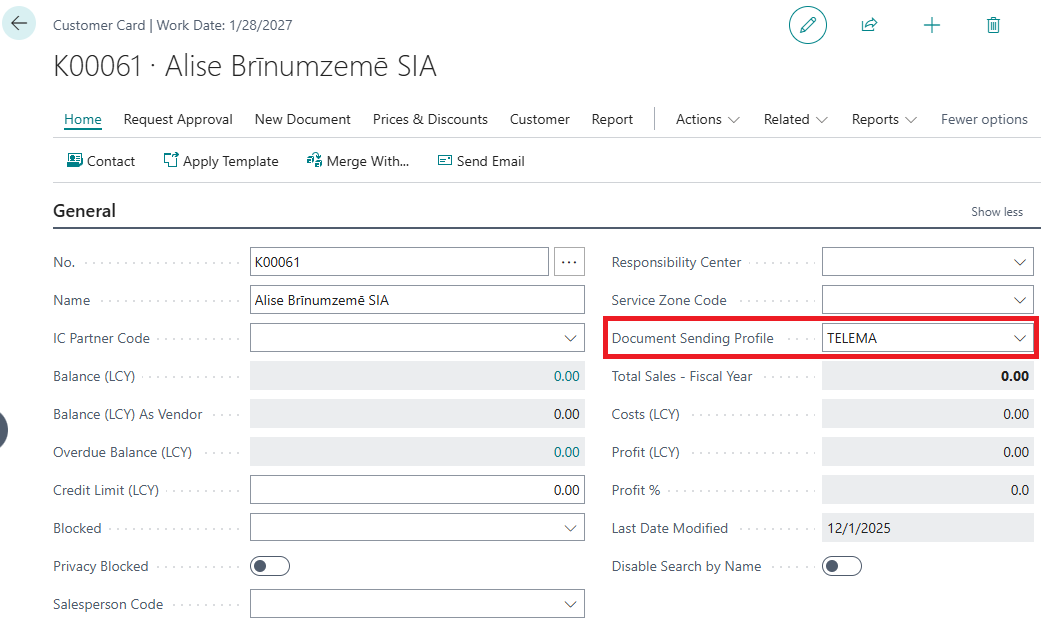Click the plus icon to create new
Image resolution: width=1041 pixels, height=627 pixels.
(931, 25)
